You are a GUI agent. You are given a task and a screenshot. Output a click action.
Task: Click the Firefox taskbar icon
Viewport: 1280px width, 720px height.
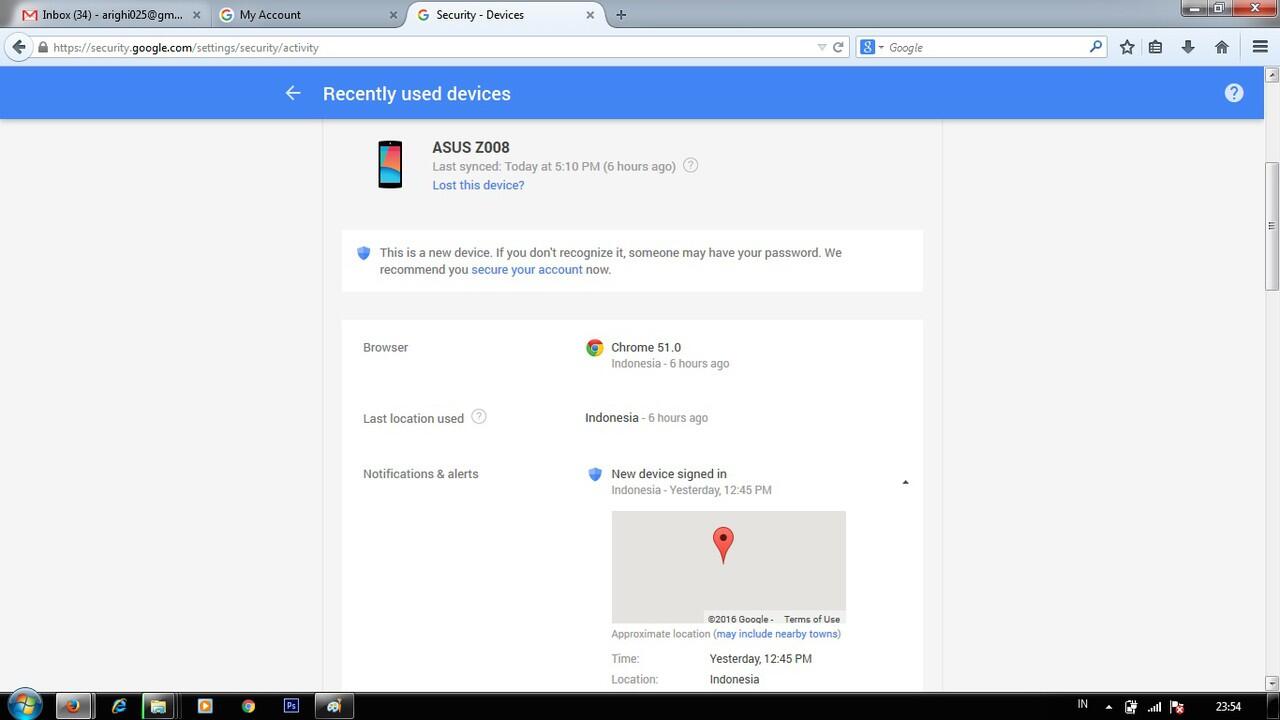pos(72,705)
